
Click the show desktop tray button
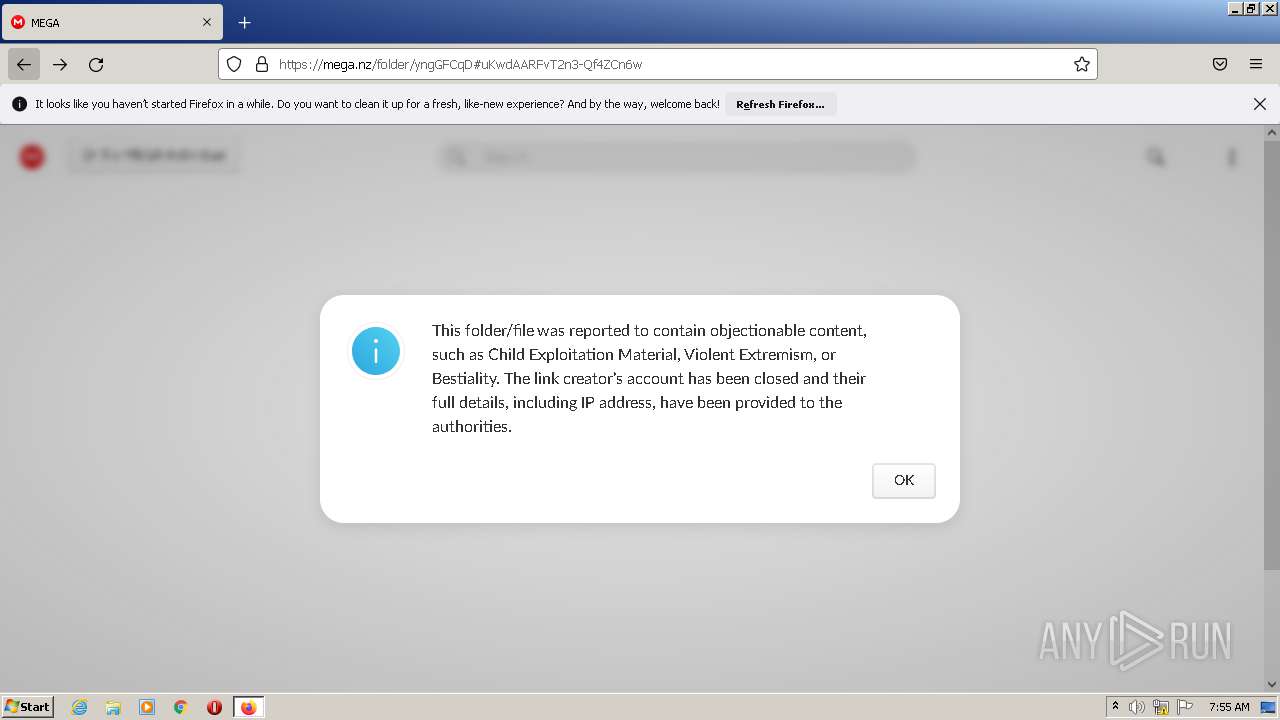[1269, 707]
